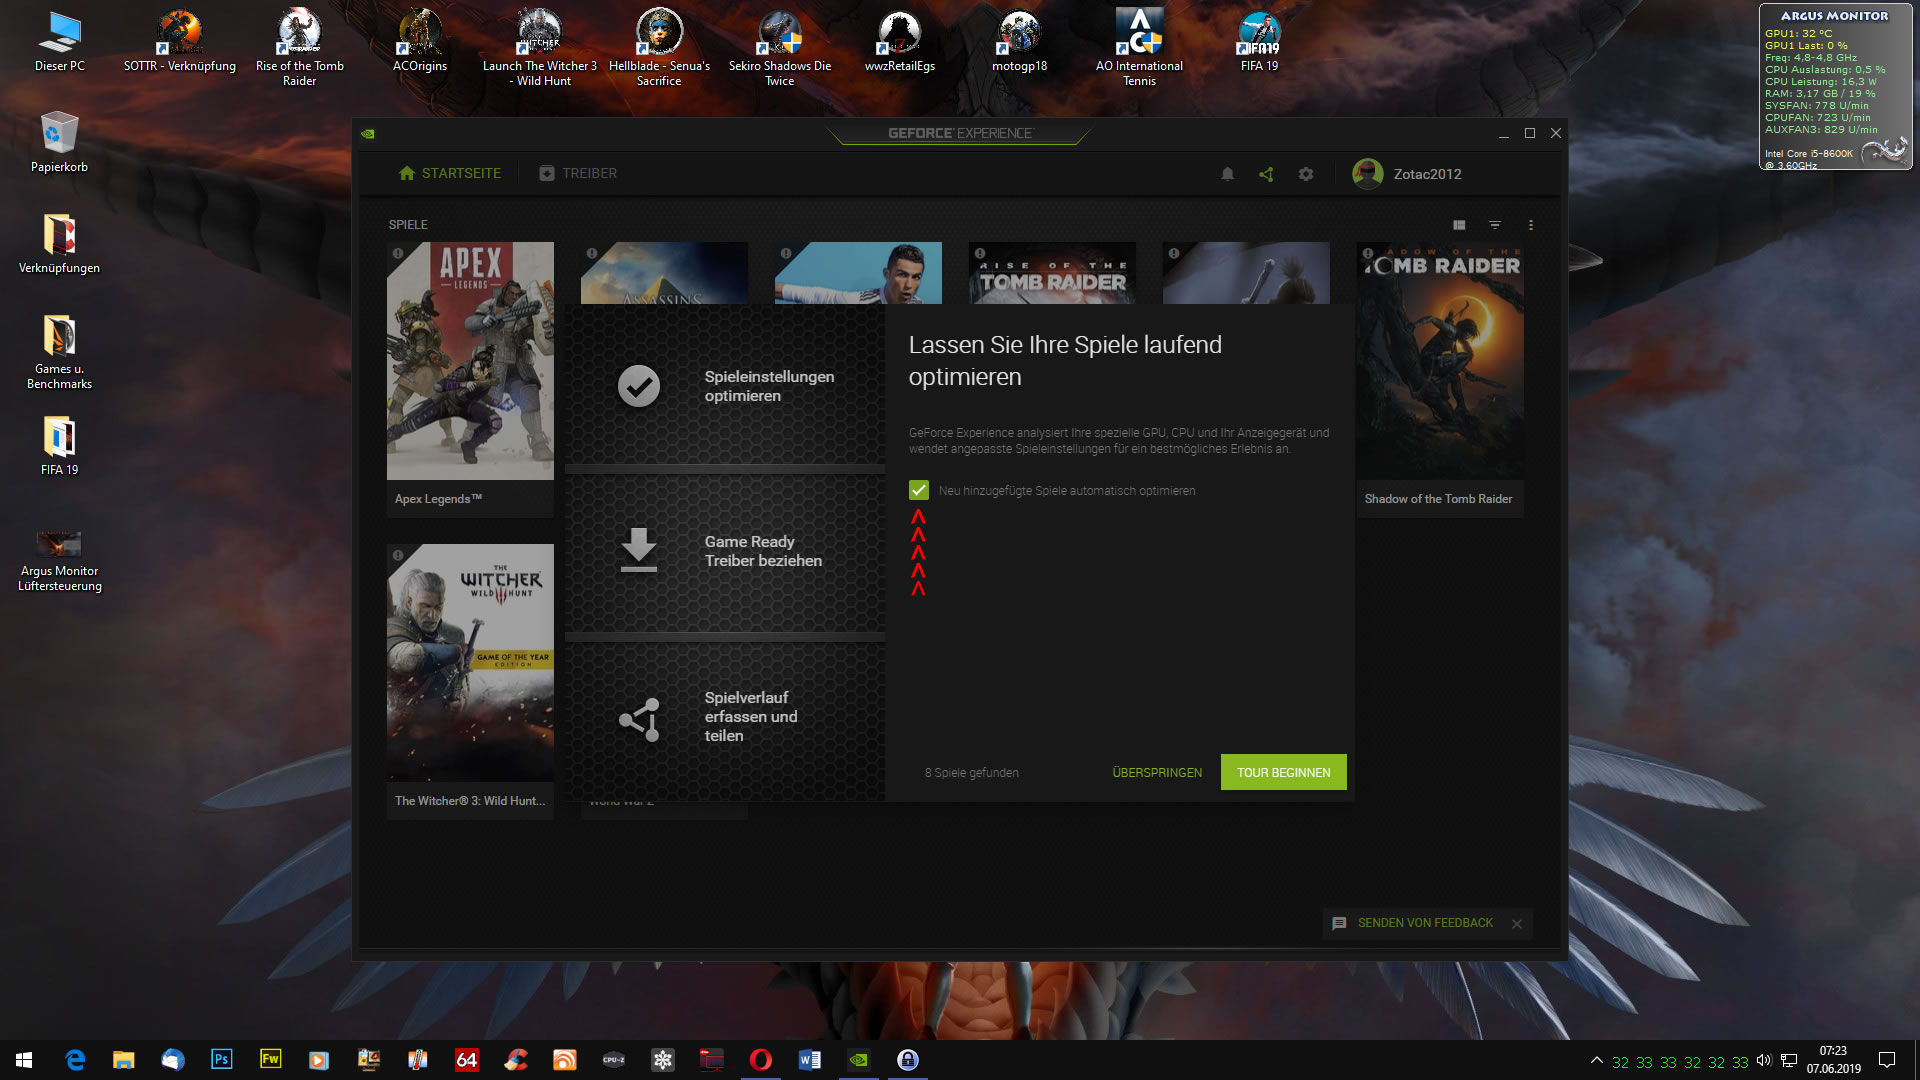
Task: Open the Zotac2012 account menu
Action: 1407,174
